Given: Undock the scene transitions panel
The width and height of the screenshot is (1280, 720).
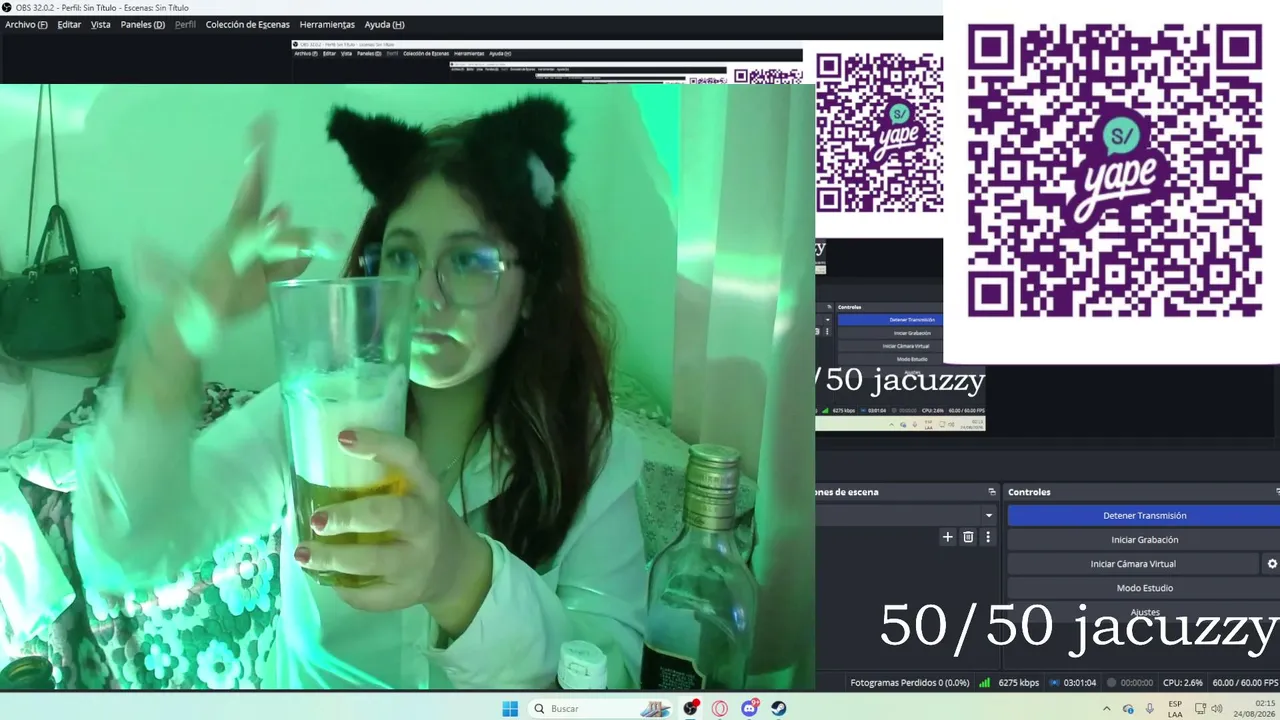Looking at the screenshot, I should 992,492.
